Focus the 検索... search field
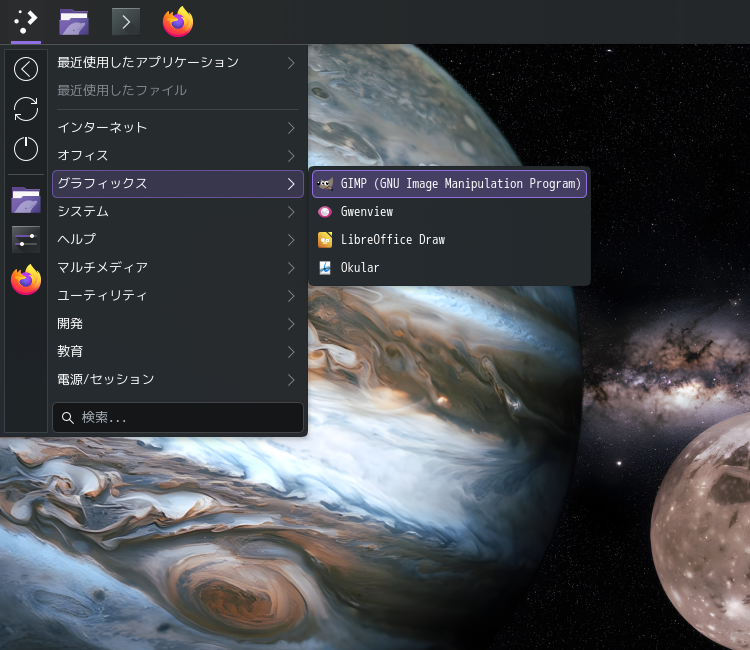The width and height of the screenshot is (750, 650). pos(178,418)
